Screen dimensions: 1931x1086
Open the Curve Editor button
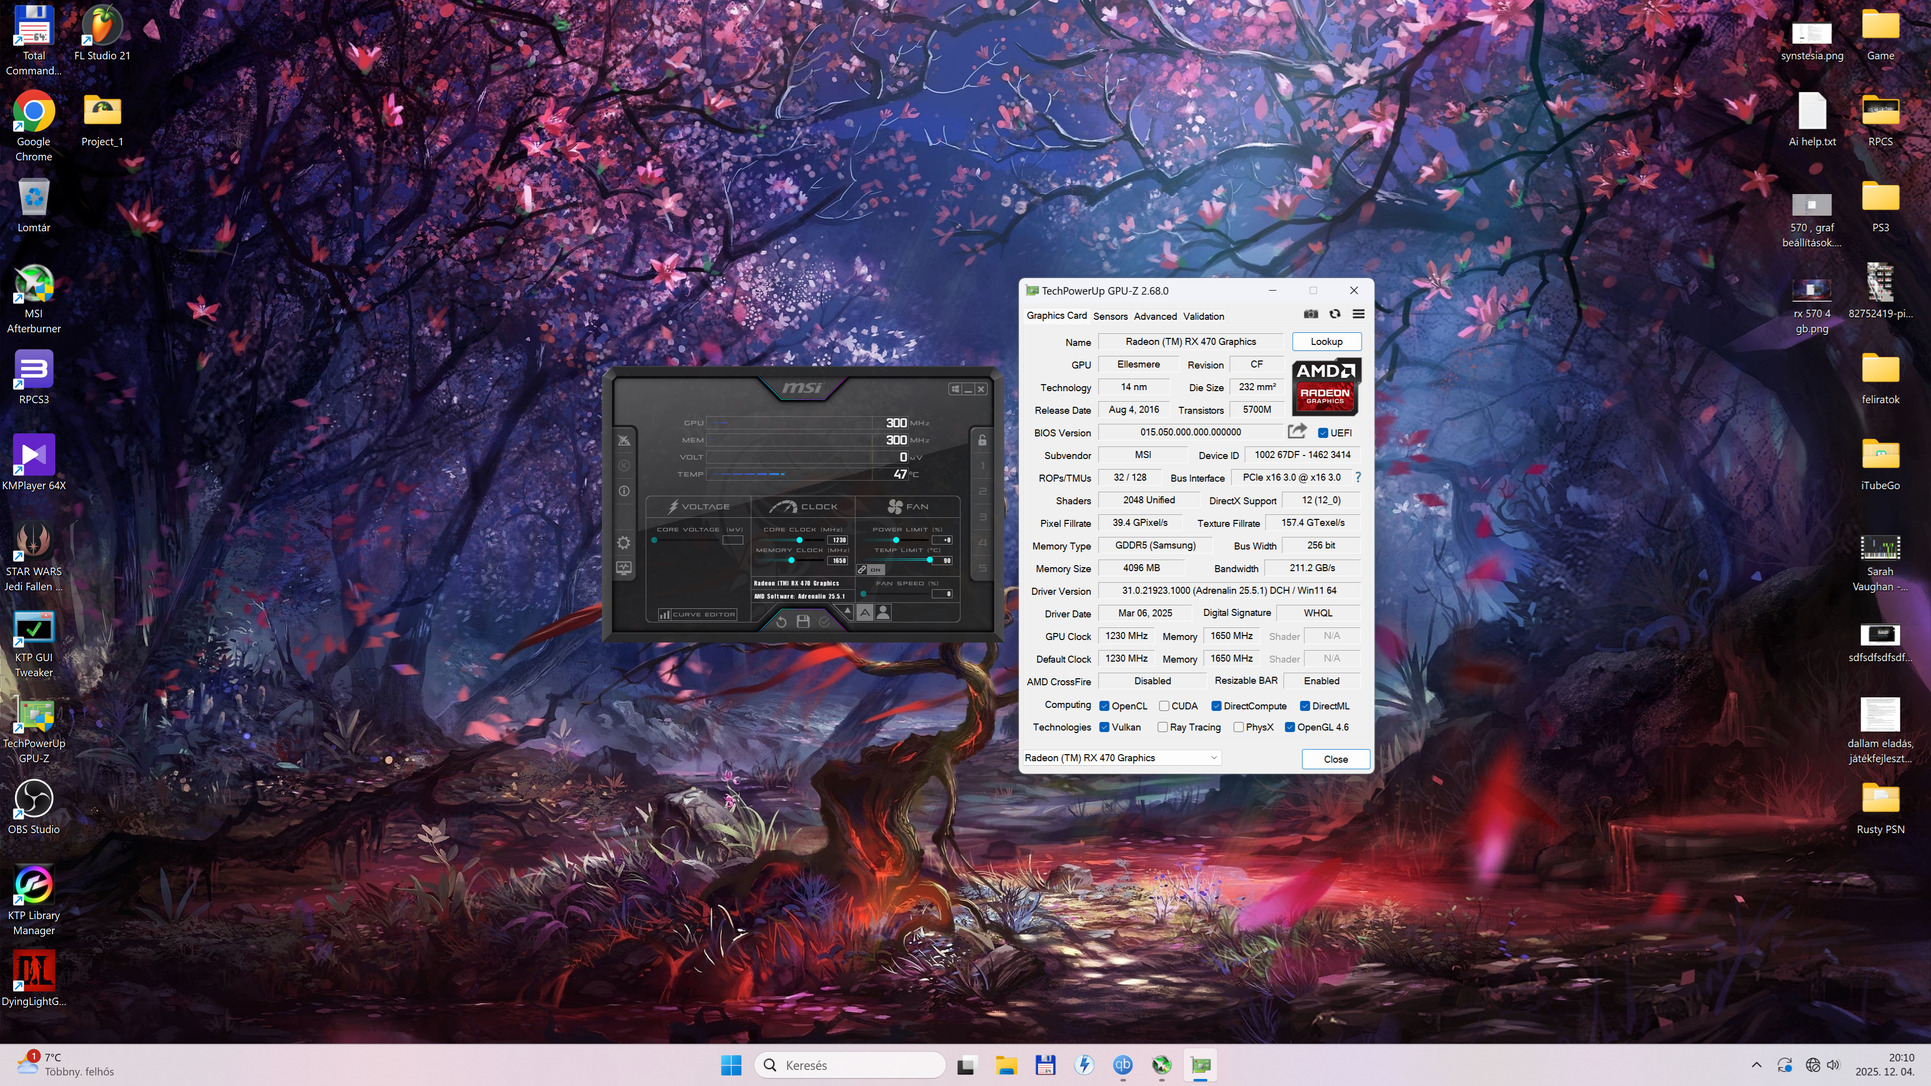tap(698, 615)
